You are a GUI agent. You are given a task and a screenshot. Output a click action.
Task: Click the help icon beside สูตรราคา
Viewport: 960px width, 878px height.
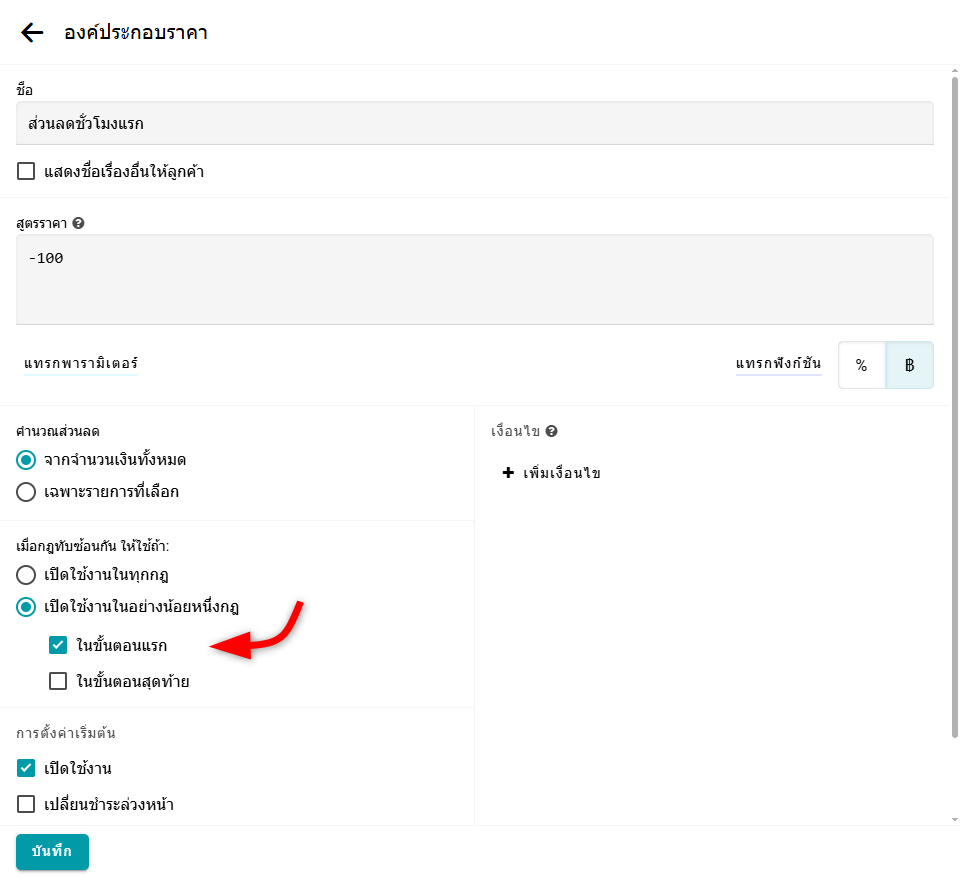78,223
